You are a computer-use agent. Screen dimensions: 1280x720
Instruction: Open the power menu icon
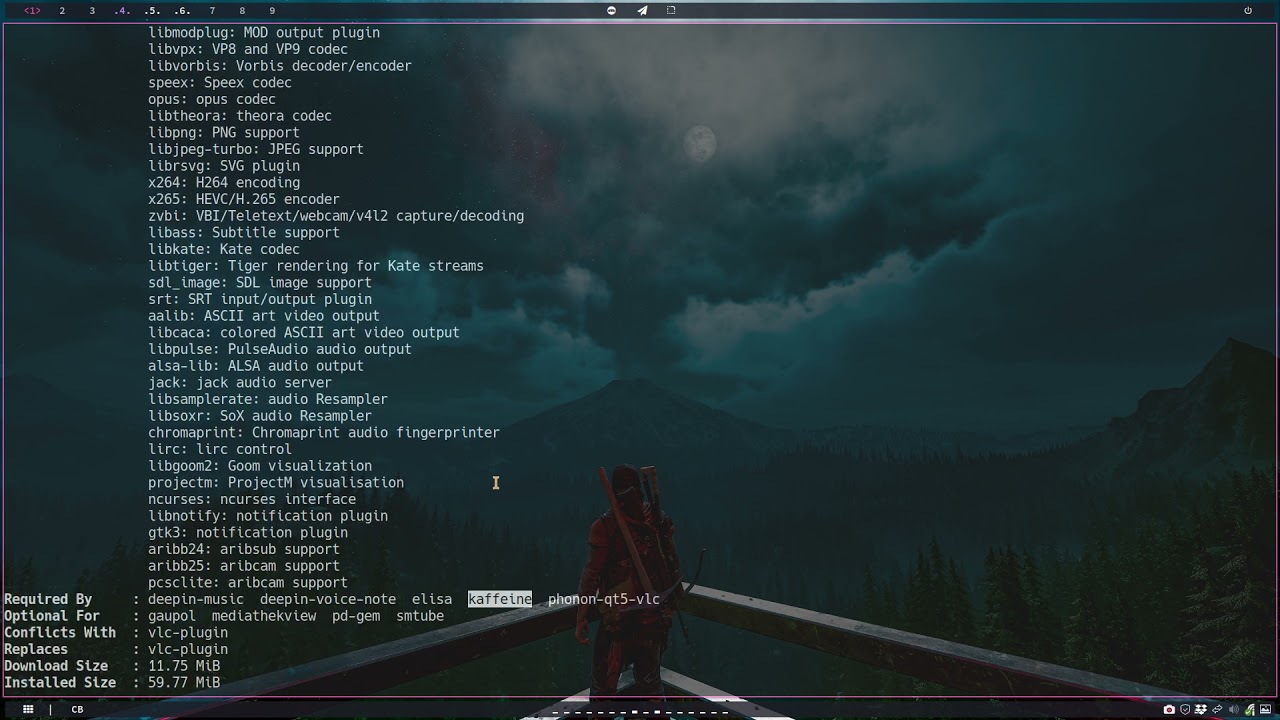pos(1248,10)
